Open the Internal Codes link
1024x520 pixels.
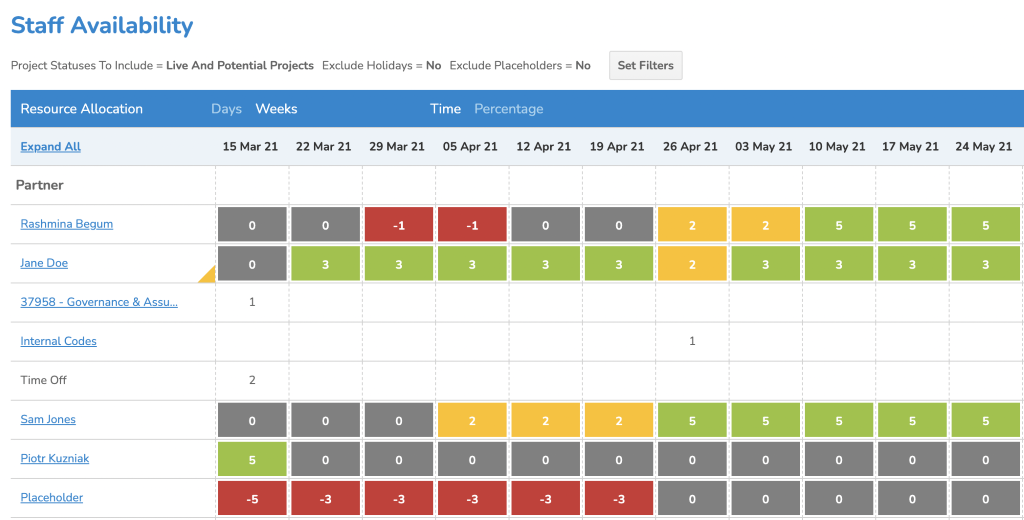click(x=58, y=342)
